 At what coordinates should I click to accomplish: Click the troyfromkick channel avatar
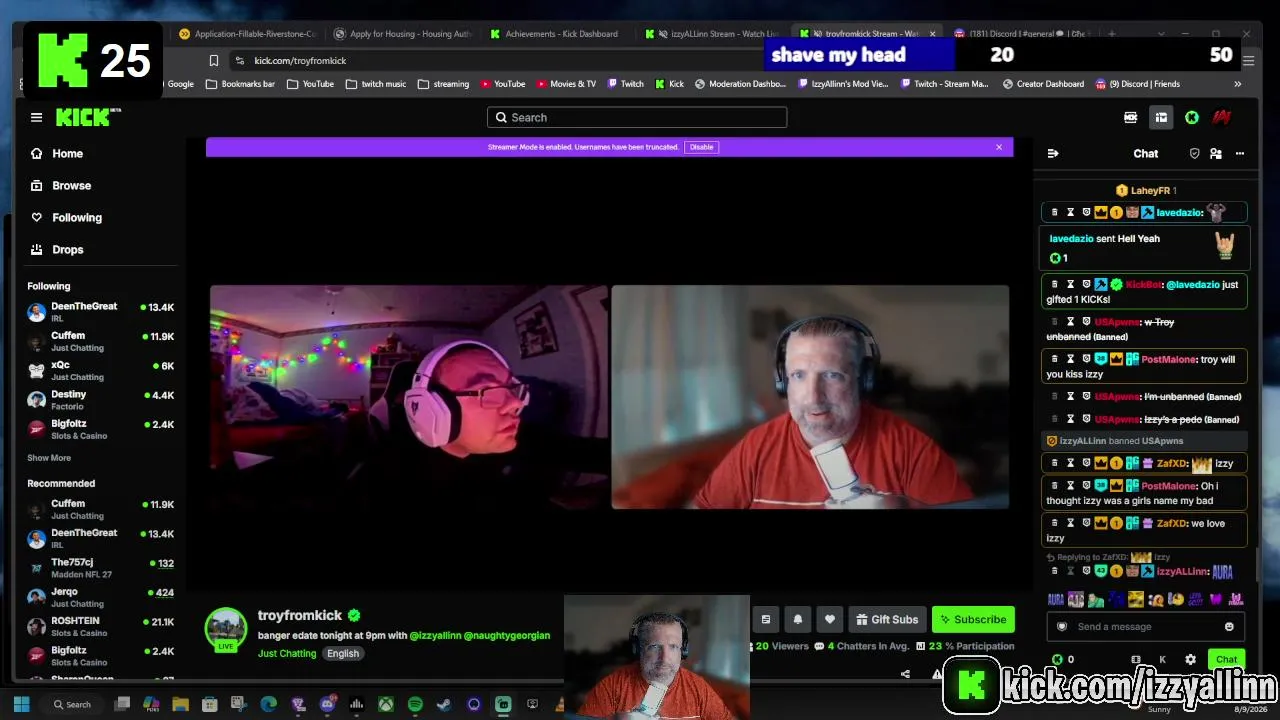[226, 629]
